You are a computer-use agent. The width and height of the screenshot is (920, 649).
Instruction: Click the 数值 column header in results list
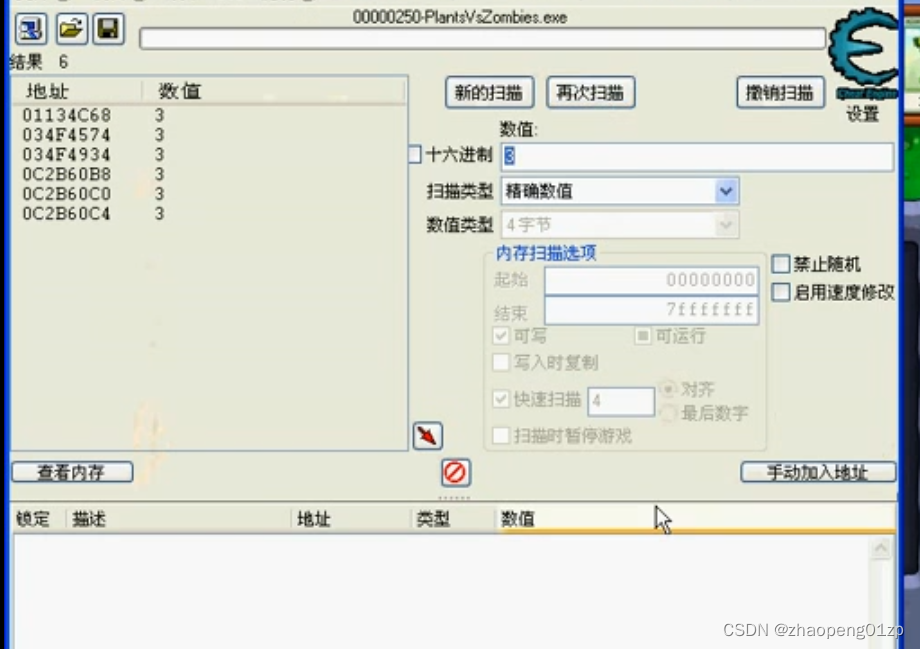pos(180,90)
